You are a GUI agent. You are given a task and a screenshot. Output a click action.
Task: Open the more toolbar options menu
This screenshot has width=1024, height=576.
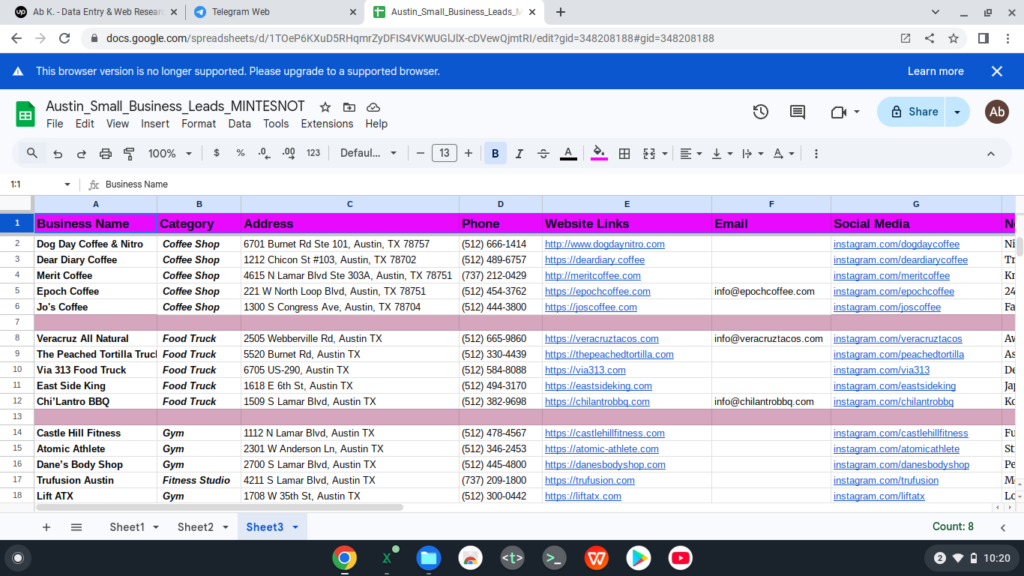coord(816,153)
